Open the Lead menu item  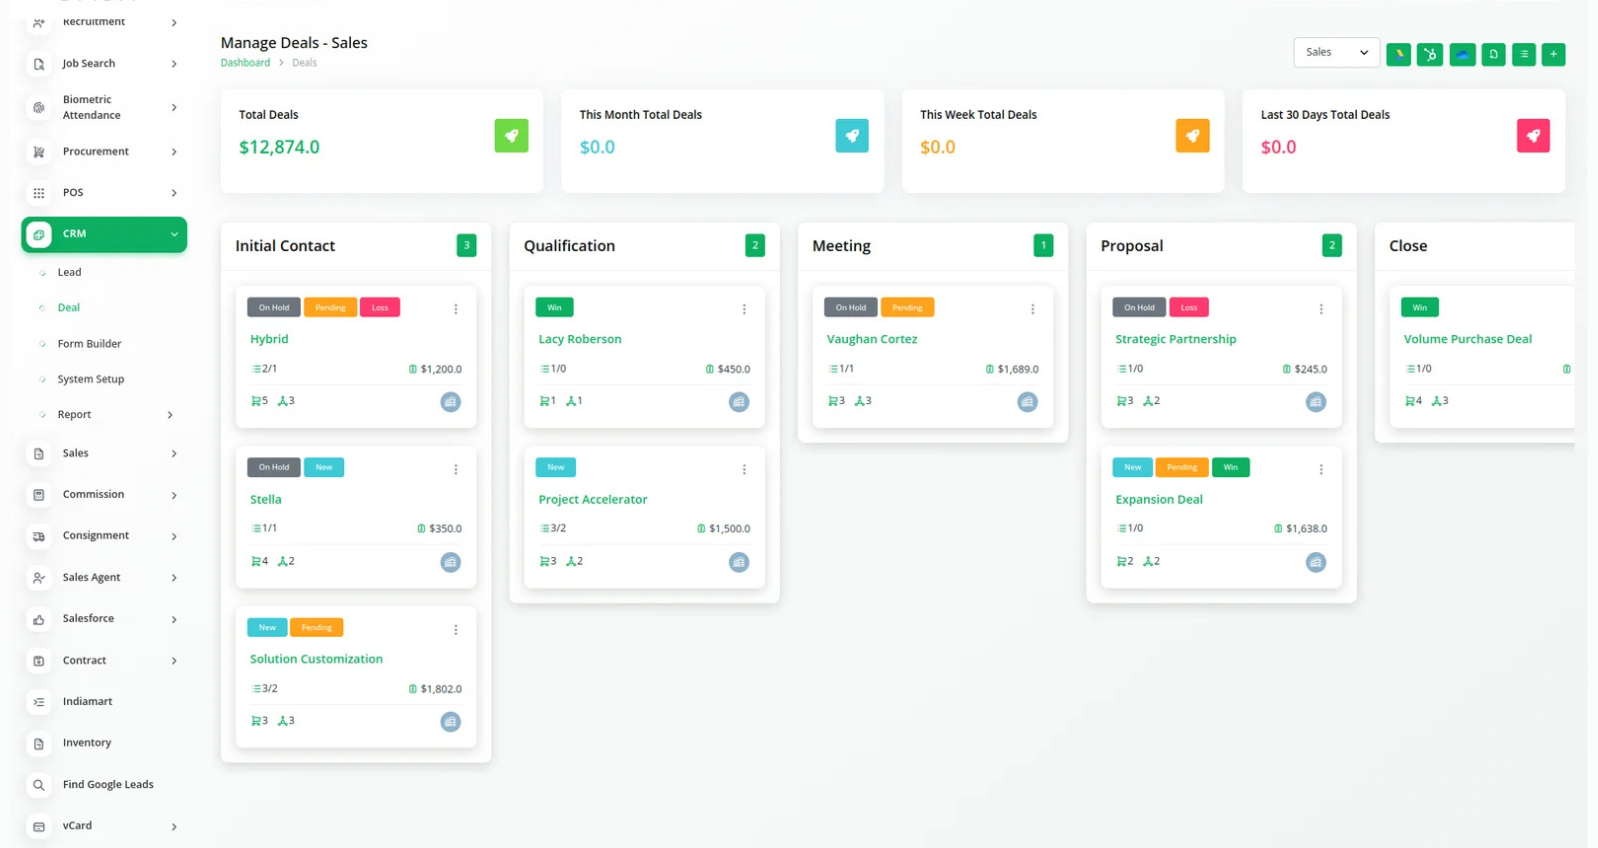69,272
